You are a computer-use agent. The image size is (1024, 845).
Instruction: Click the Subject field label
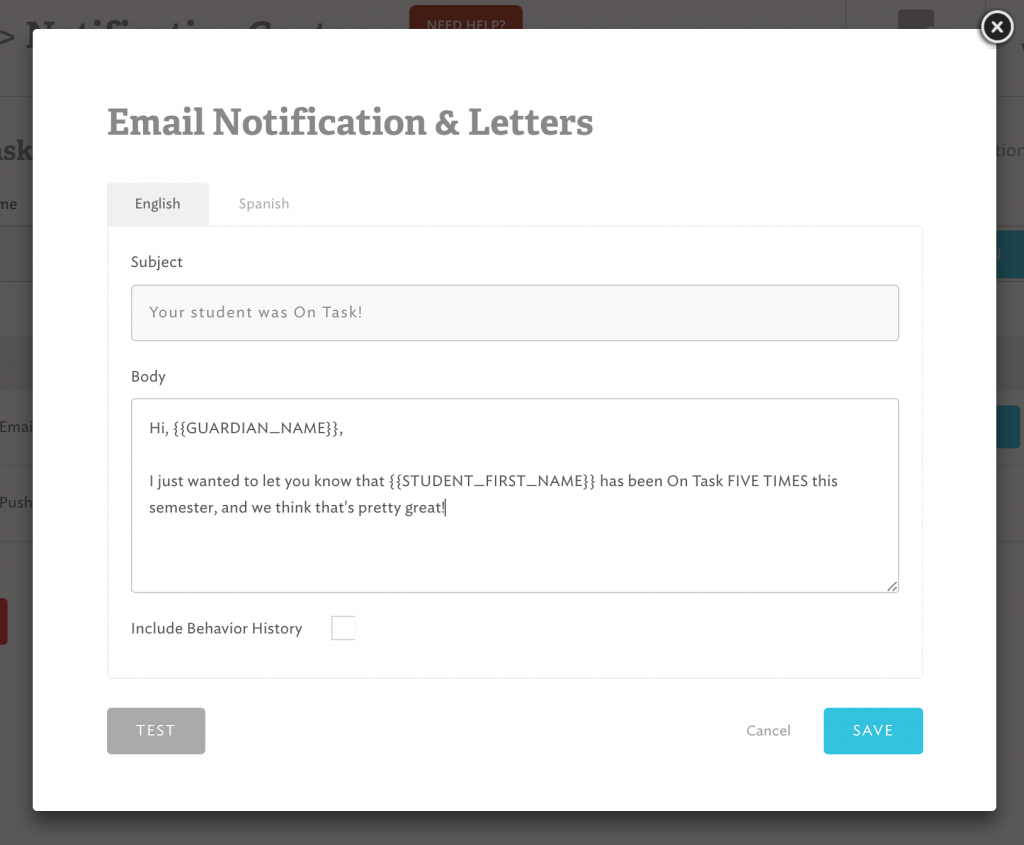tap(157, 262)
